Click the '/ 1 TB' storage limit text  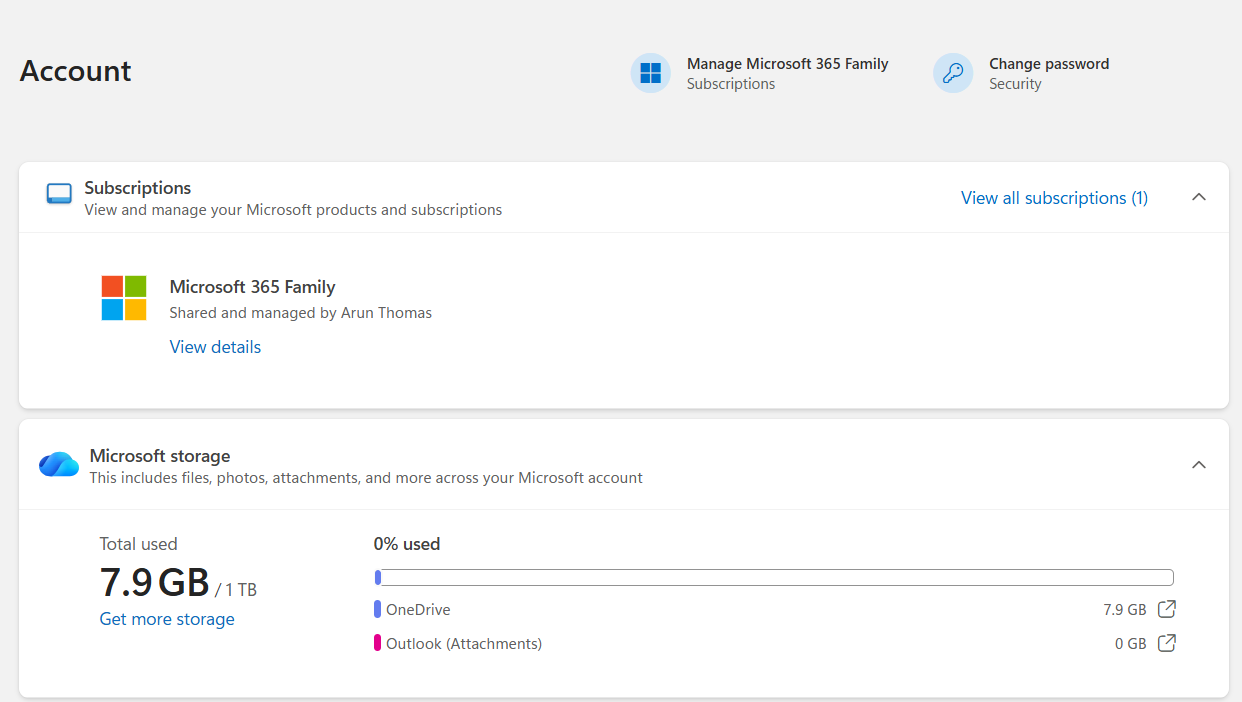point(236,590)
